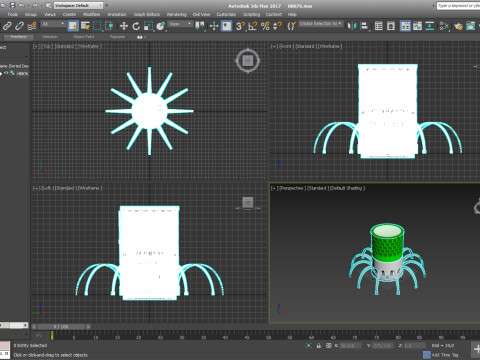Toggle the Angle Snap button
Image resolution: width=480 pixels, height=360 pixels.
click(253, 26)
